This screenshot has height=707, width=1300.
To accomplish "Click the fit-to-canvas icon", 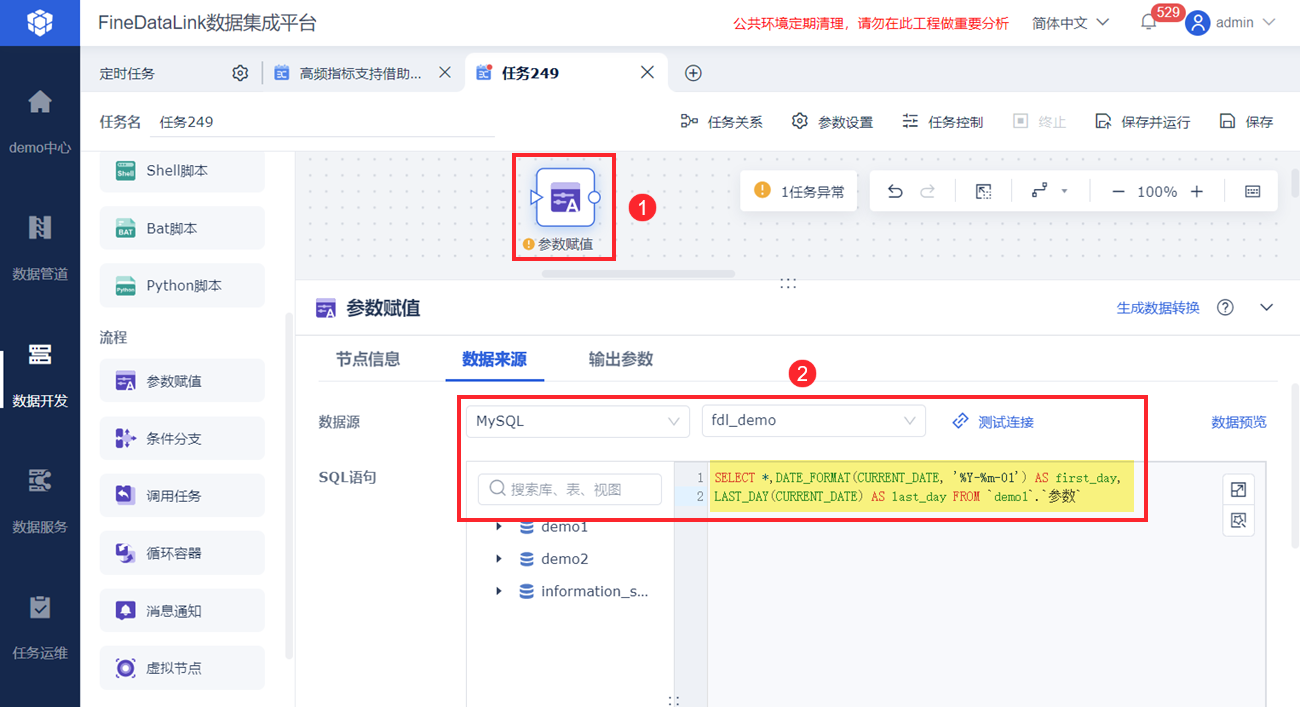I will 983,191.
